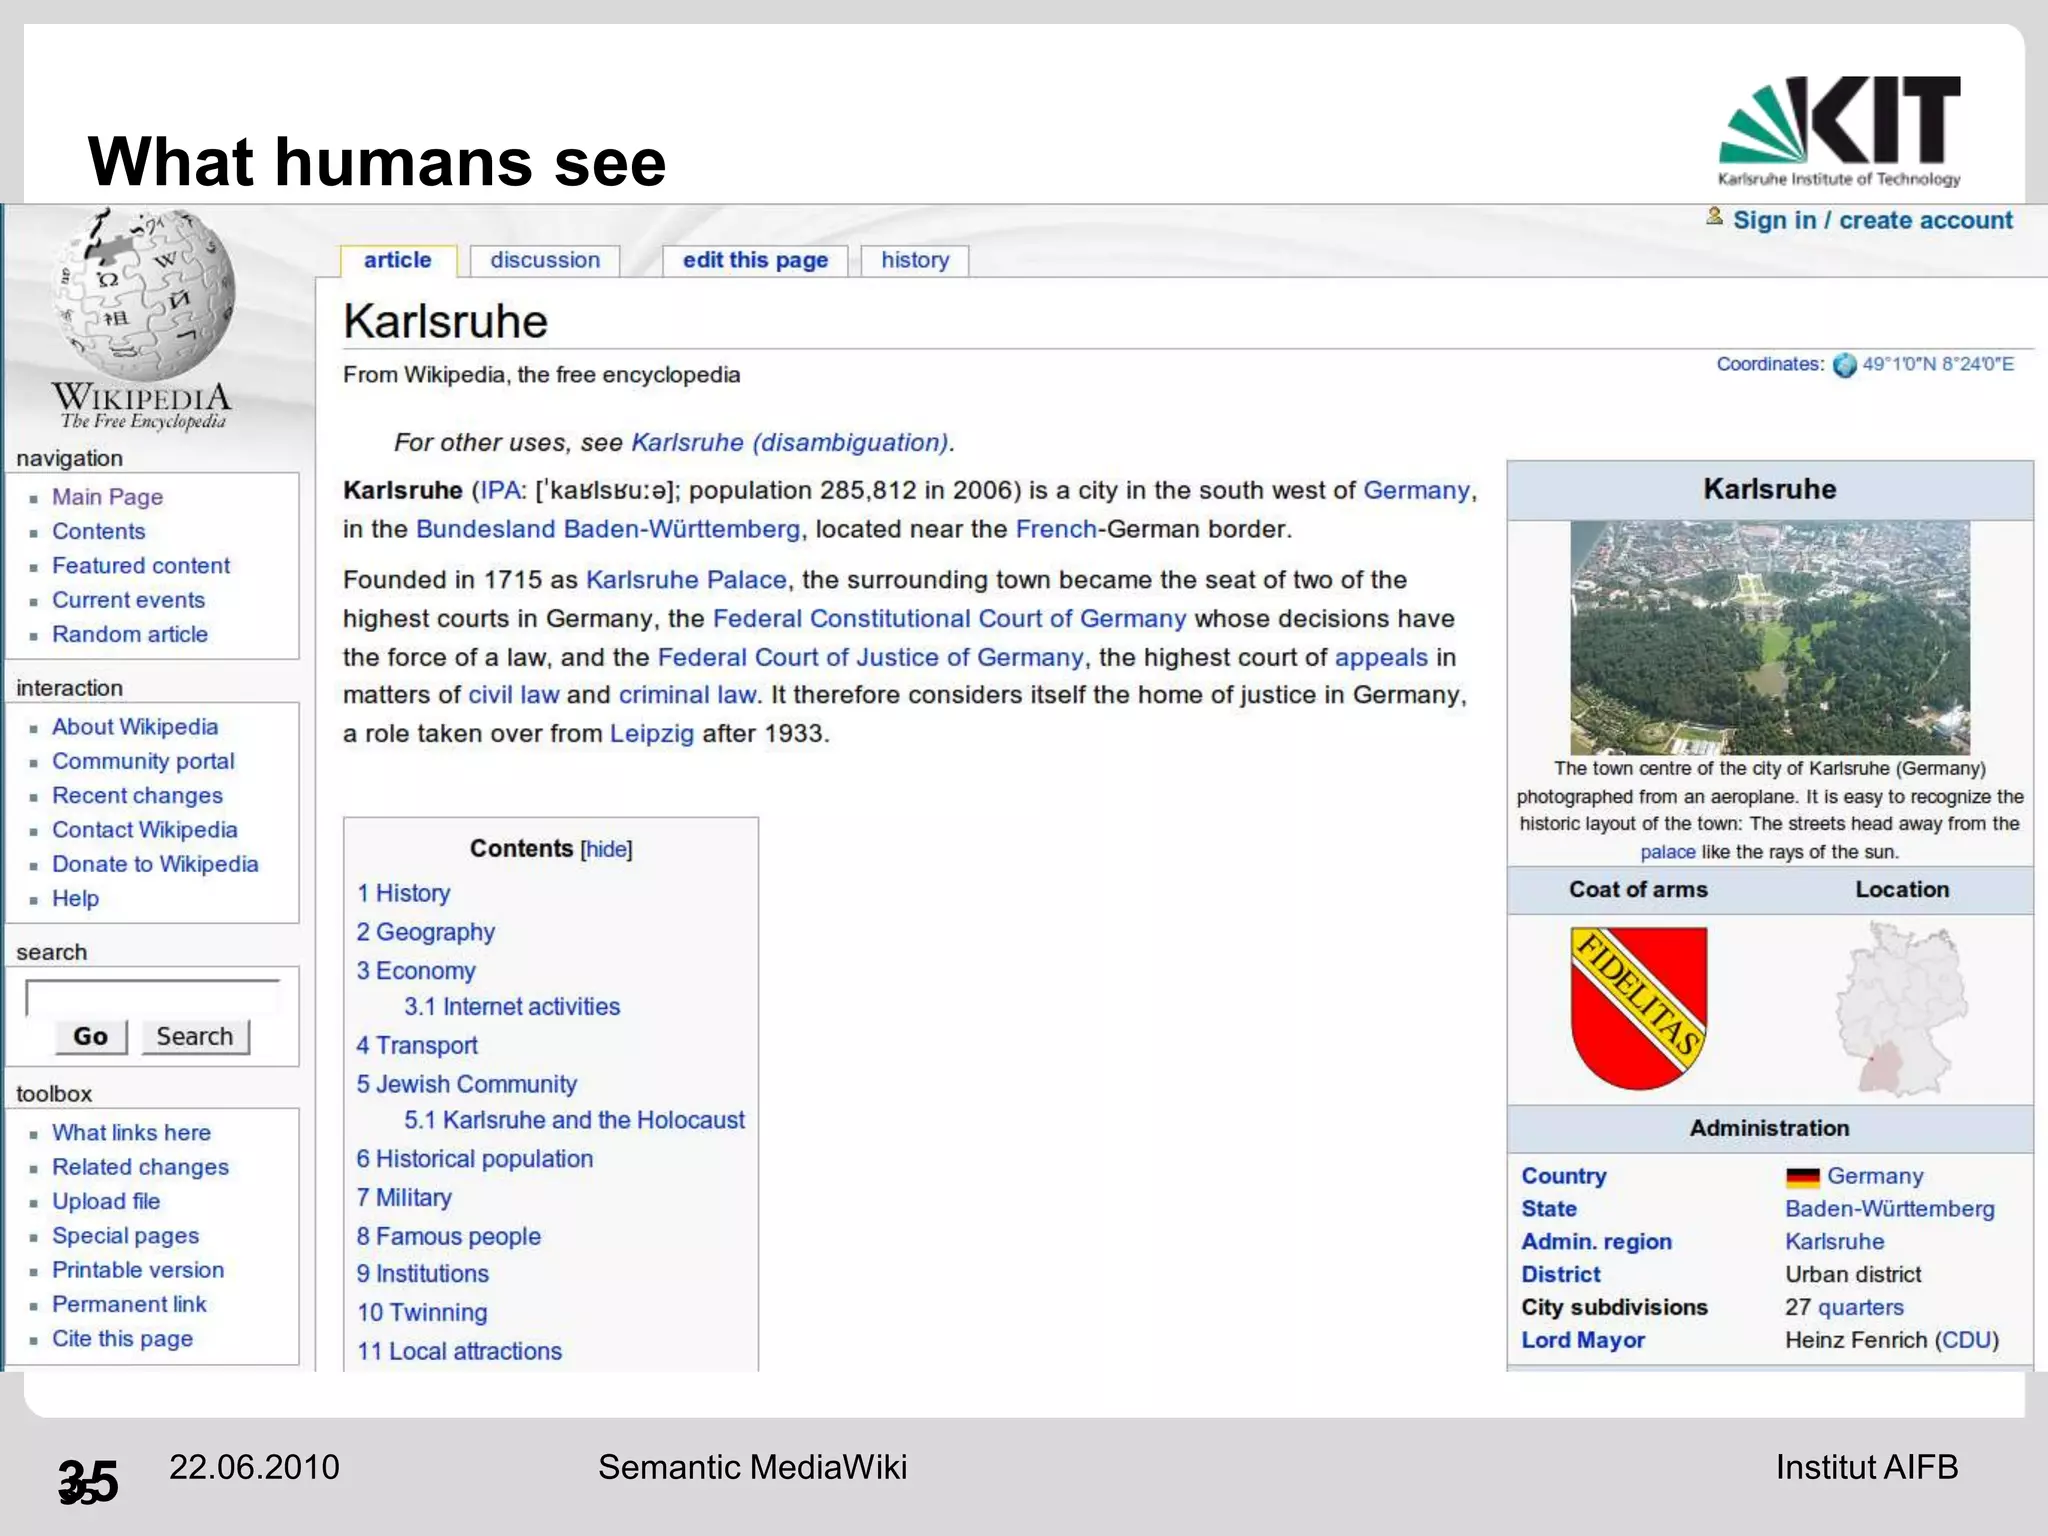Open coordinates 49°1'0"N 8°24'0"E link
This screenshot has height=1536, width=2048.
tap(1938, 365)
